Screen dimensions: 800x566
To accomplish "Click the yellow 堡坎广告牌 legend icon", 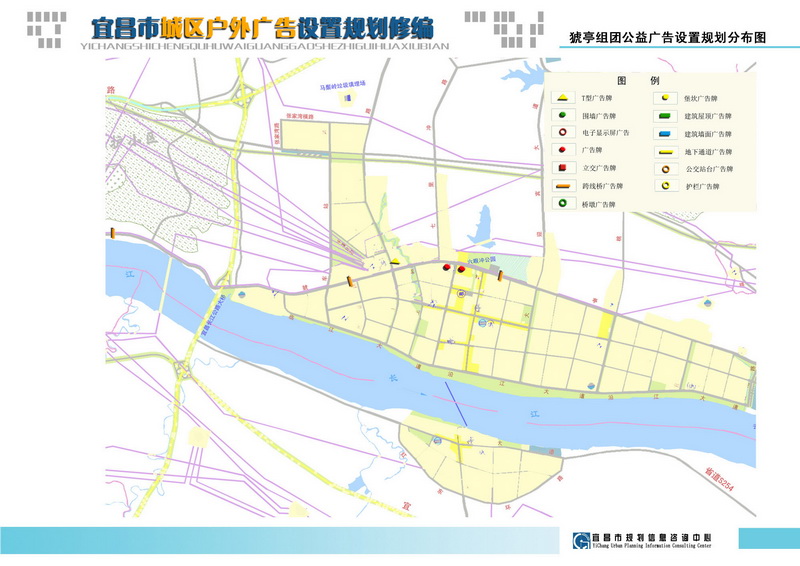I will point(664,99).
